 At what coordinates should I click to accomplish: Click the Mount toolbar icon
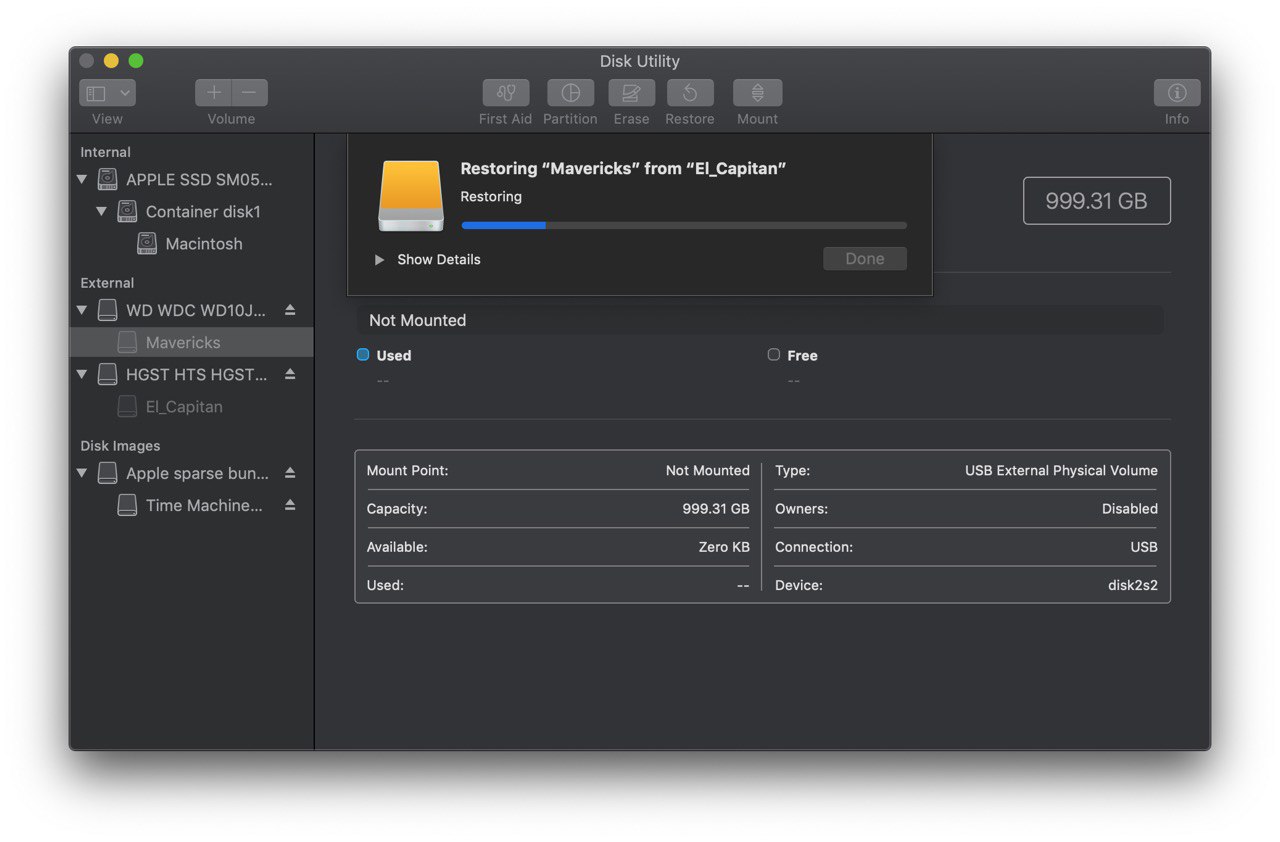click(757, 93)
